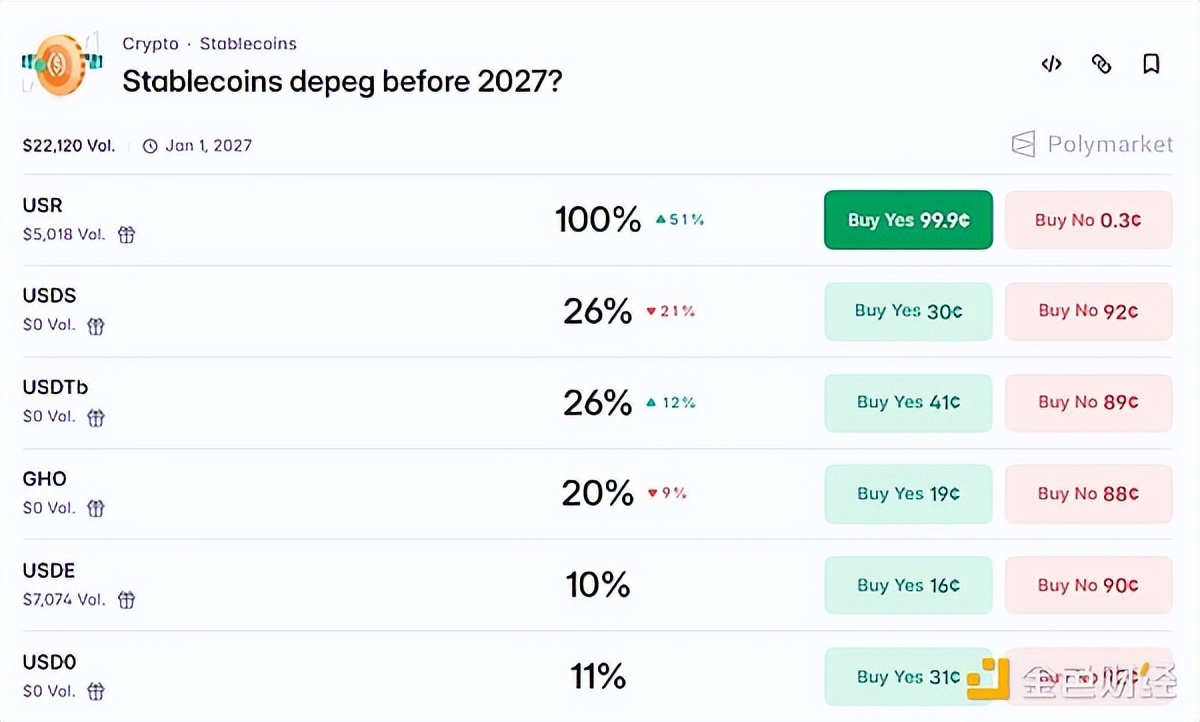This screenshot has height=722, width=1200.
Task: Click the gift icon under GHO
Action: tap(96, 508)
